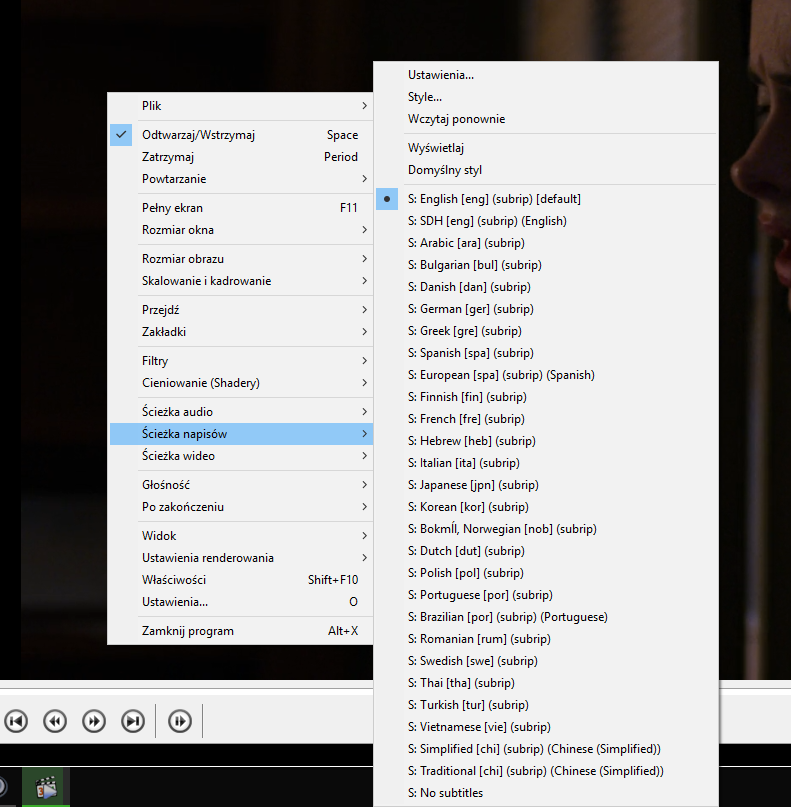The width and height of the screenshot is (791, 807).
Task: Click Wczytaj ponownie to reload subtitles
Action: click(x=456, y=119)
